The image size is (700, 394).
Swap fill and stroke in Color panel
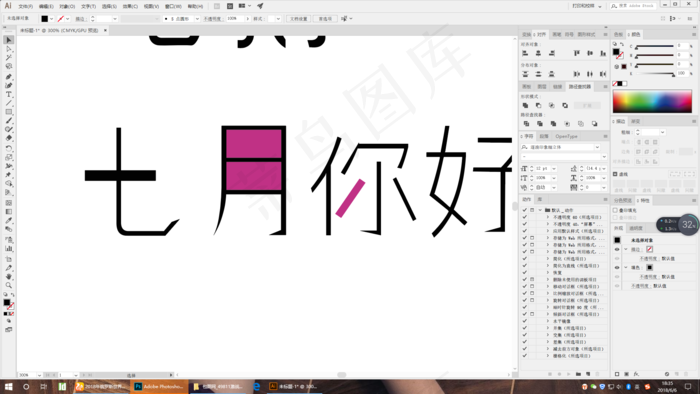tap(622, 44)
